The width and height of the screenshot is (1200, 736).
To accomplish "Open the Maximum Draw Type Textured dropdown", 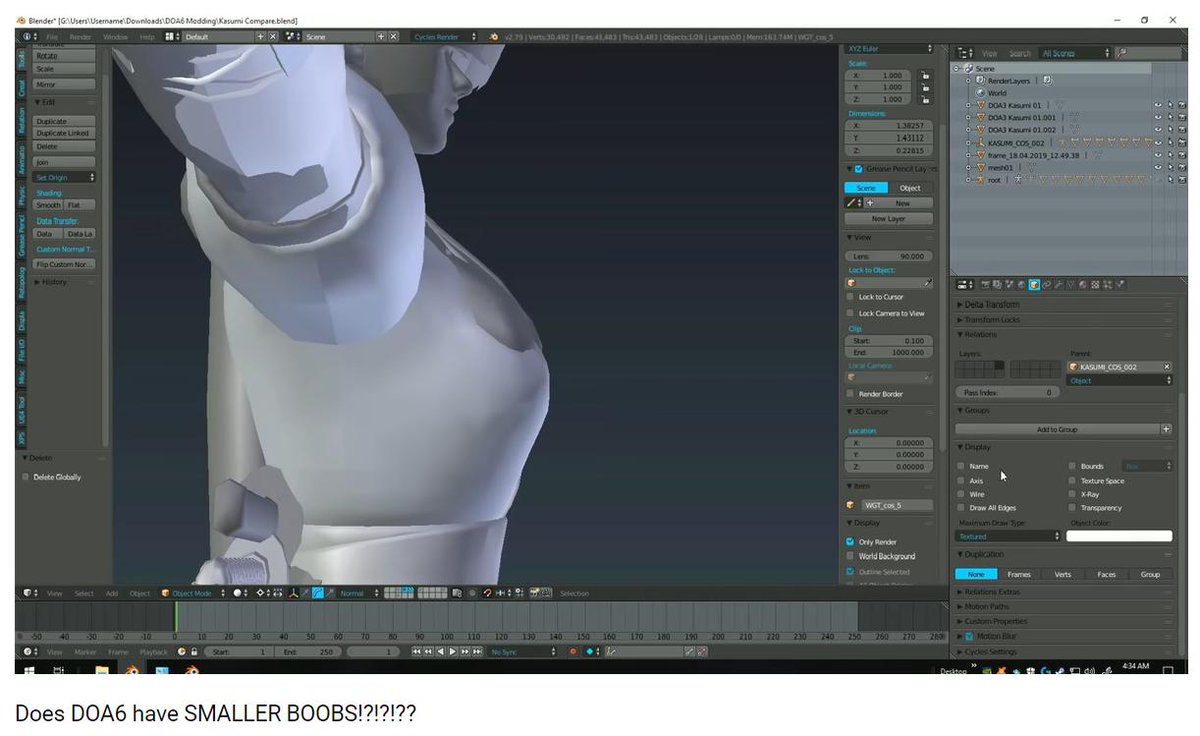I will click(1008, 536).
